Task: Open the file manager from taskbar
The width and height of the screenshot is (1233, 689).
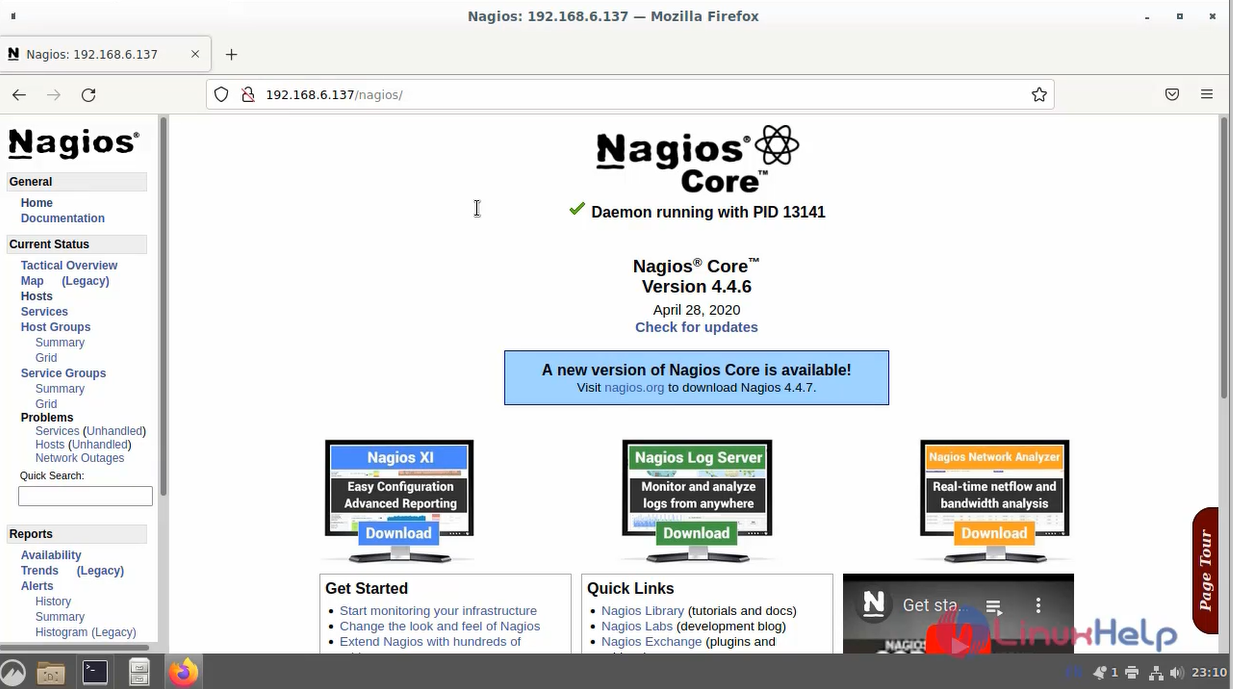Action: [x=51, y=672]
